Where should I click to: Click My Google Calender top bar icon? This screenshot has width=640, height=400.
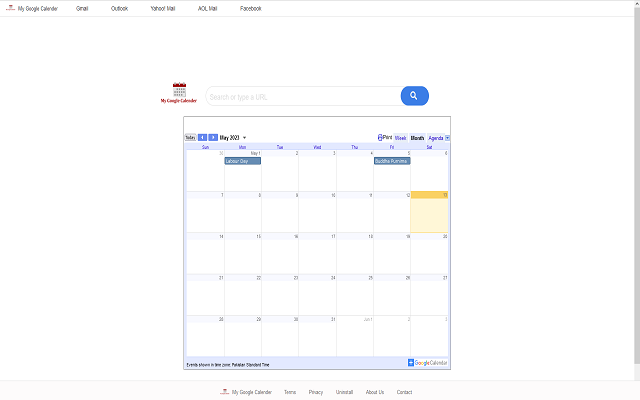tap(10, 8)
